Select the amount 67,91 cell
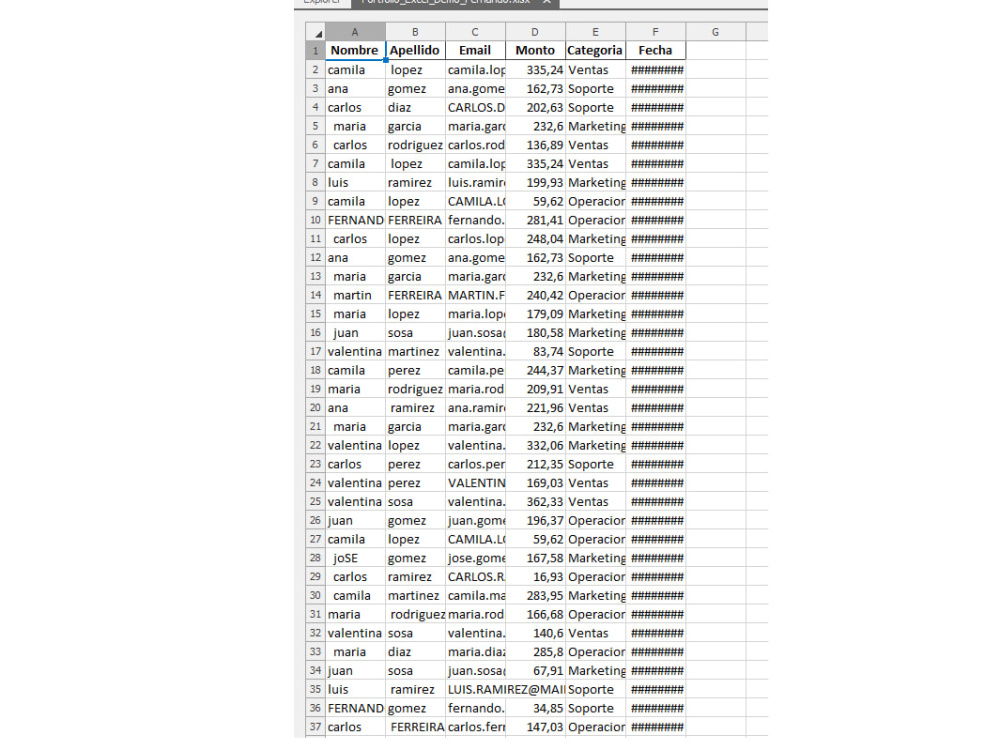The image size is (1000, 750). coord(535,671)
